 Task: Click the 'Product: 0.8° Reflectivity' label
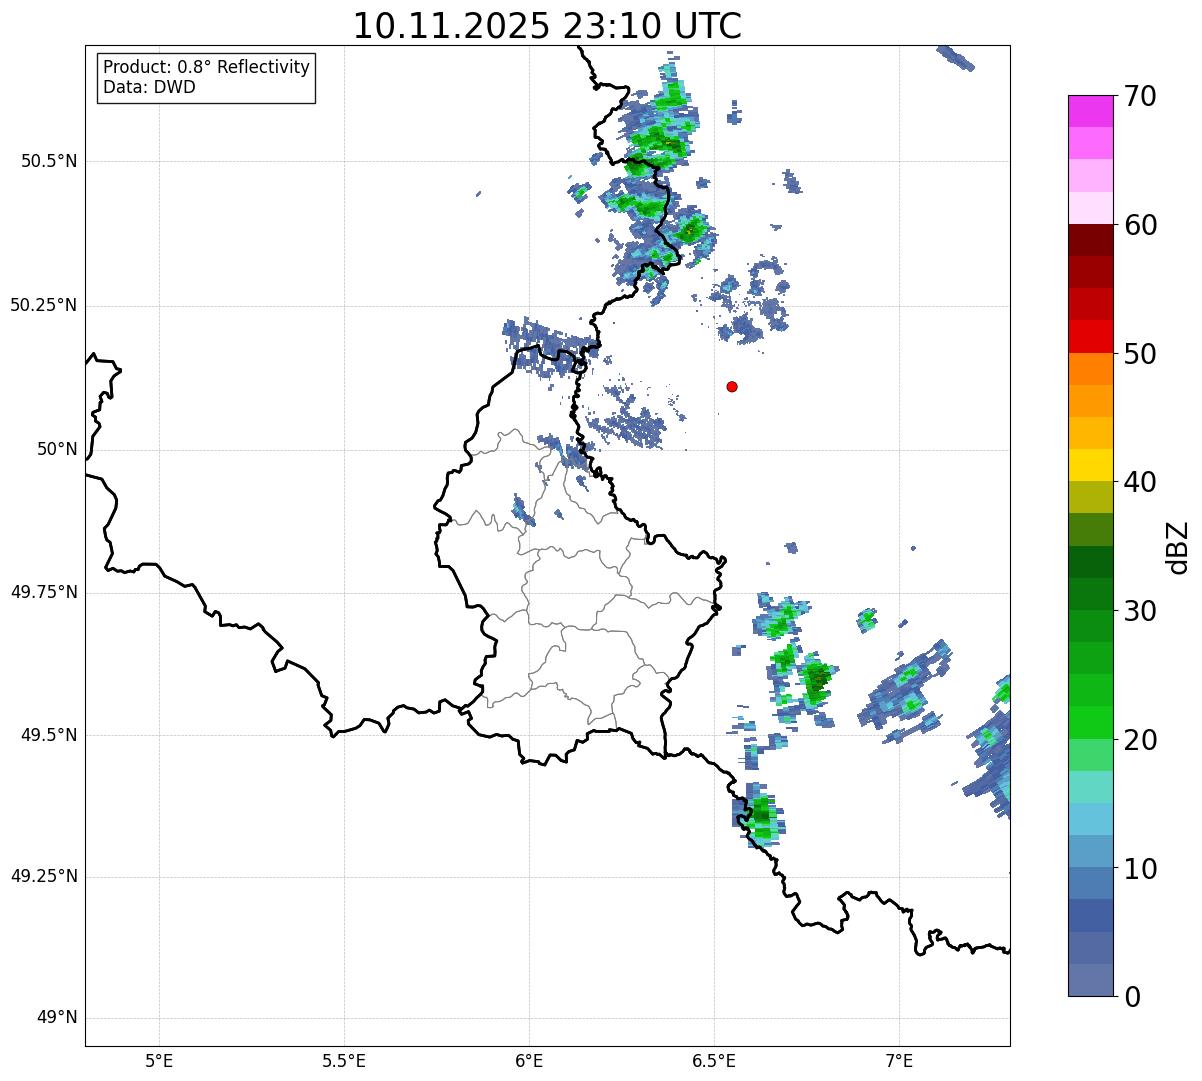tap(207, 67)
